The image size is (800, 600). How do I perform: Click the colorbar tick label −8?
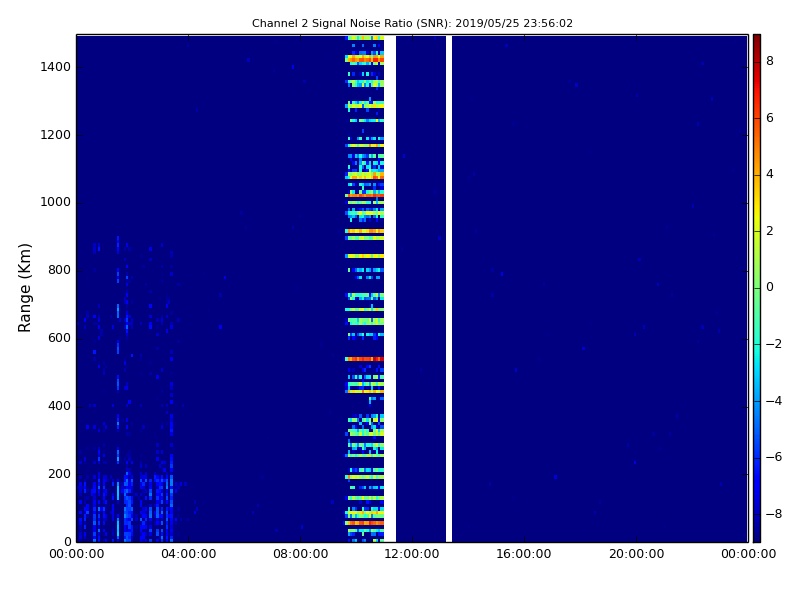(x=773, y=514)
